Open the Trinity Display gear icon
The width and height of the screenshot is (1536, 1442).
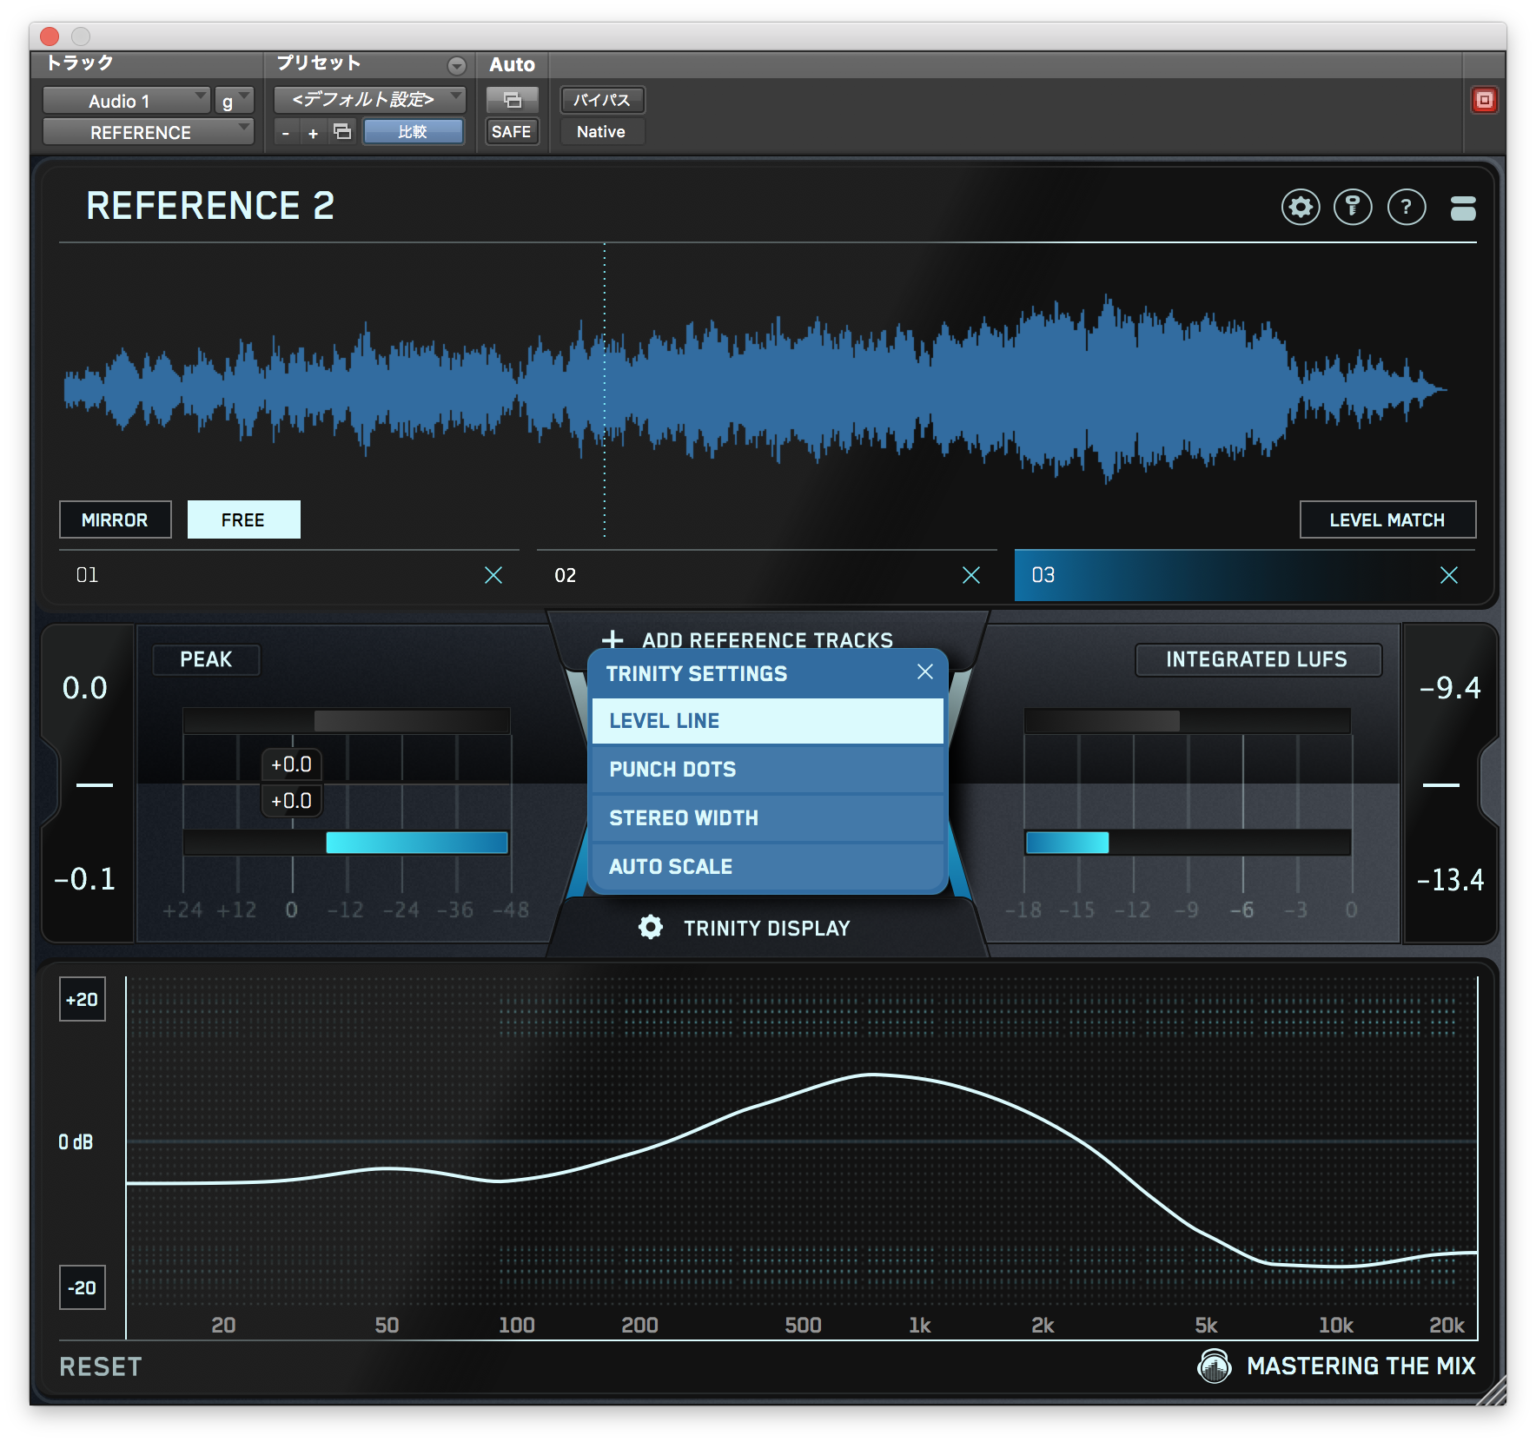click(x=651, y=927)
